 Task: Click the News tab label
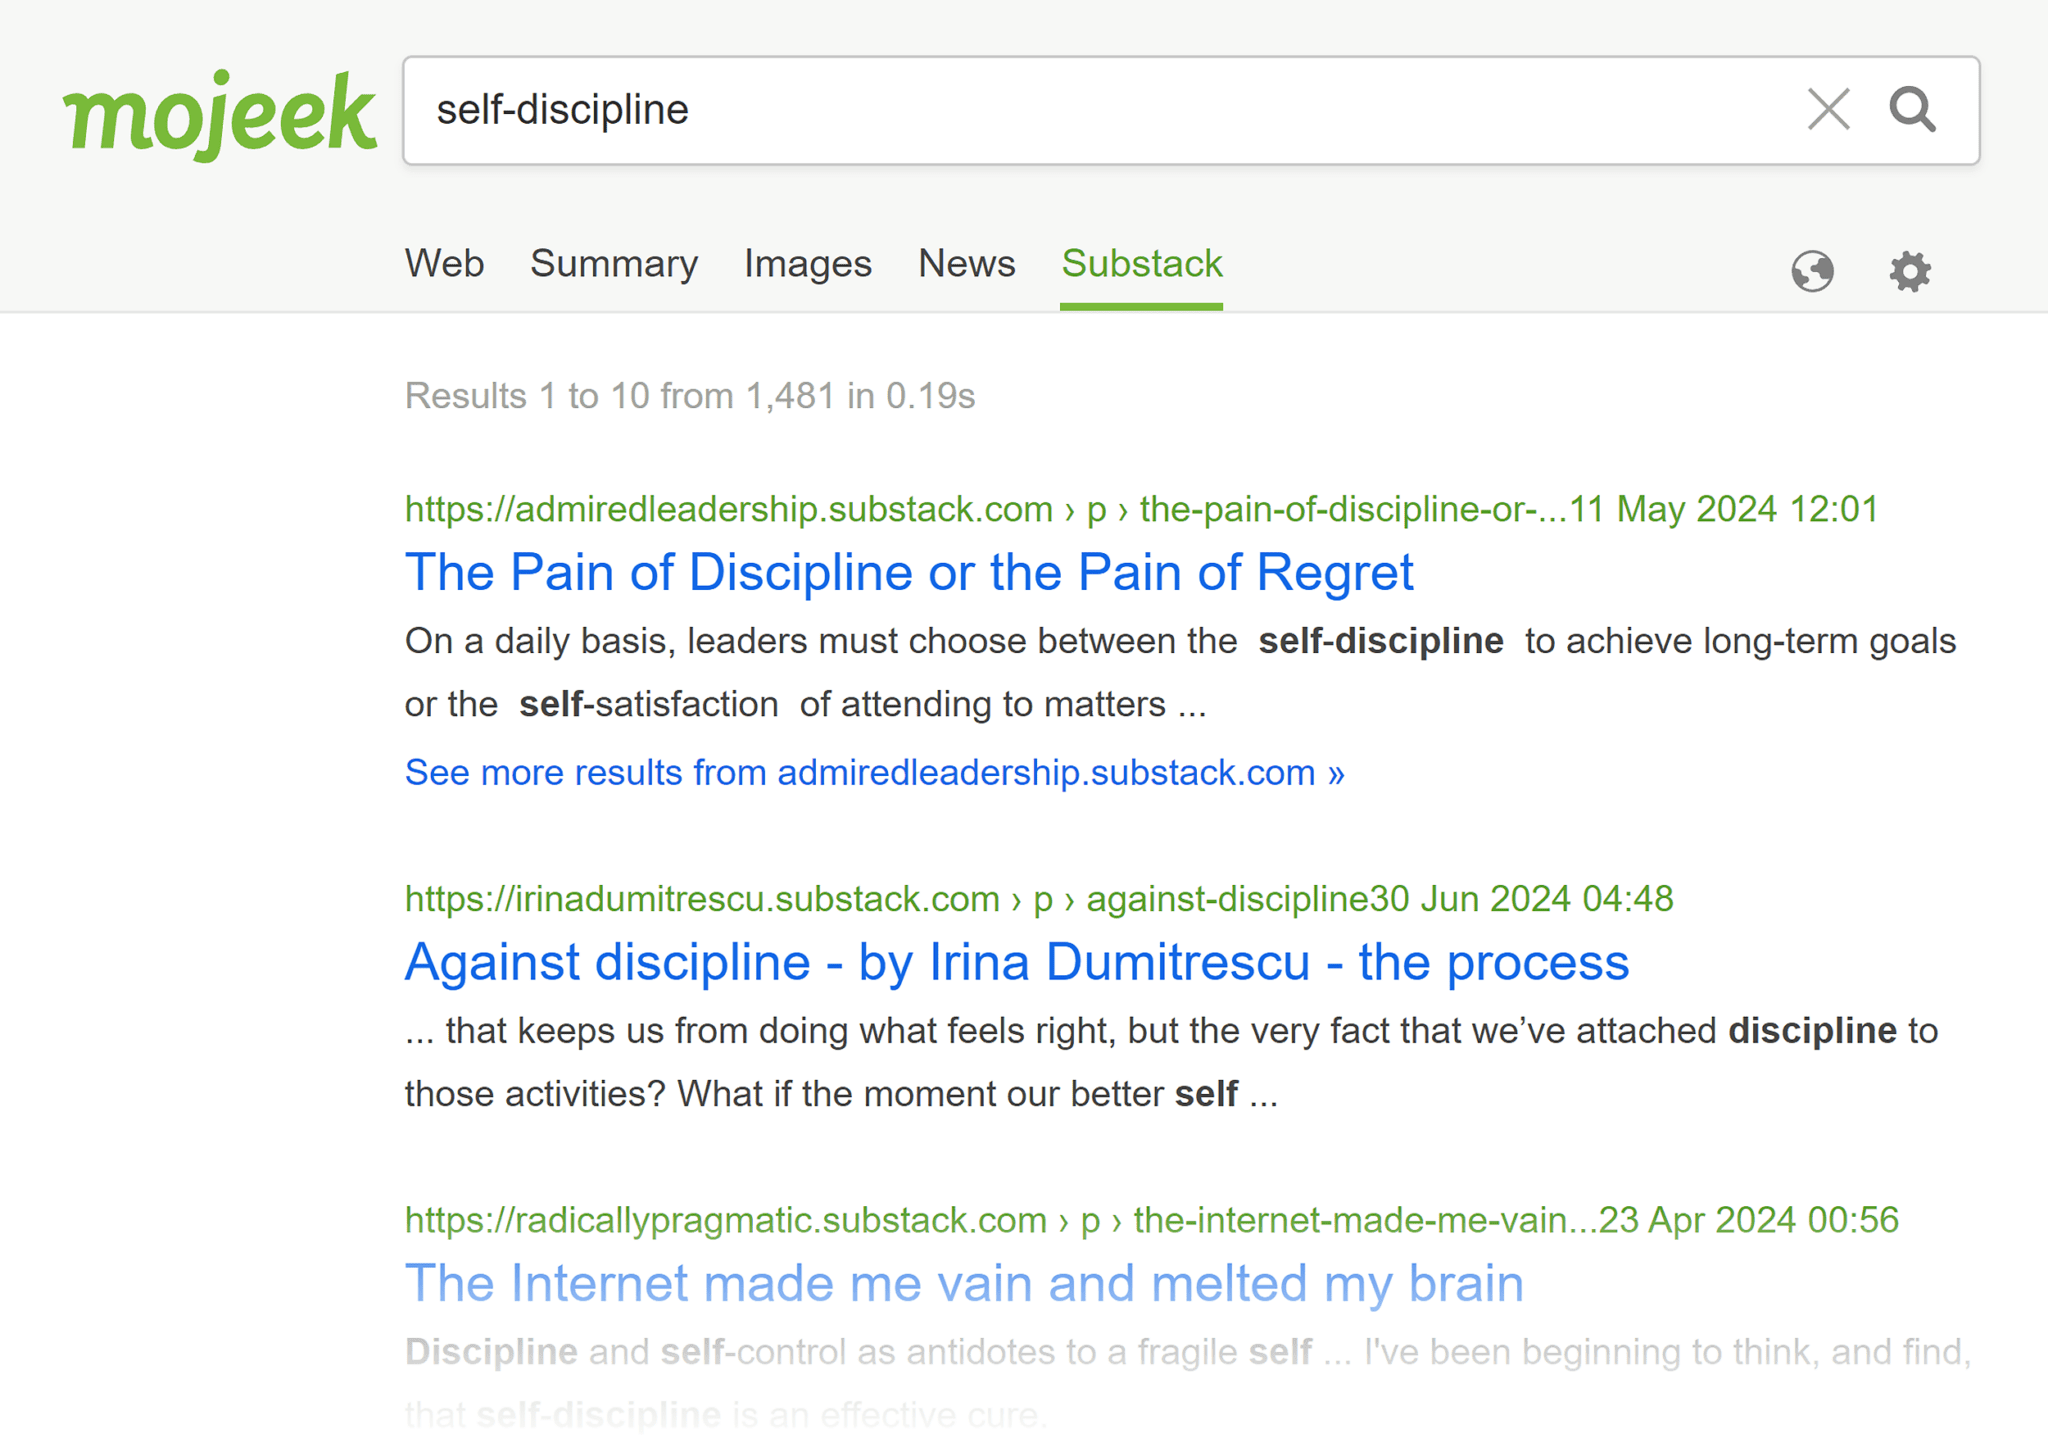tap(967, 264)
